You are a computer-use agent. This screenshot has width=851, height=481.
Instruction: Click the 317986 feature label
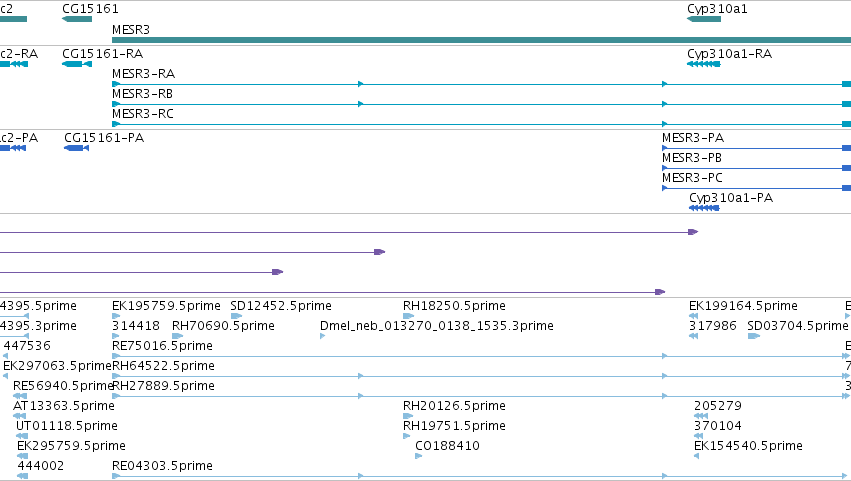click(713, 326)
